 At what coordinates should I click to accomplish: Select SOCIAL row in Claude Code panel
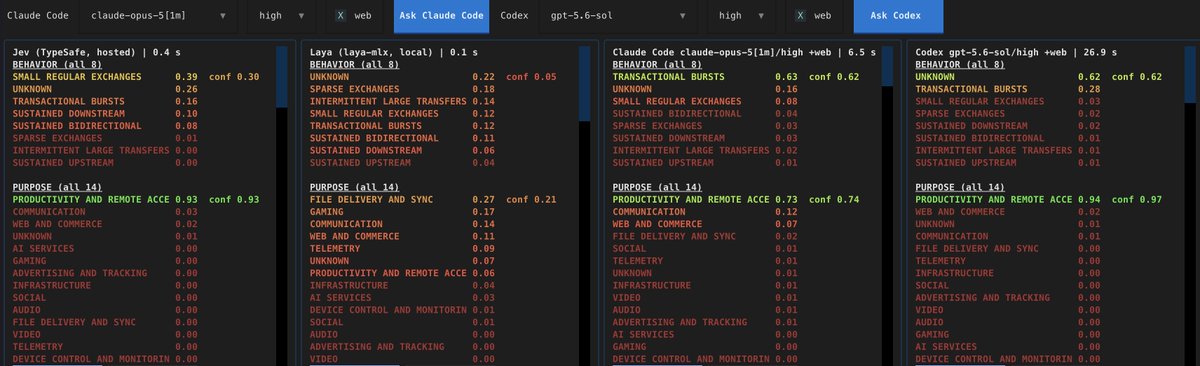[706, 248]
